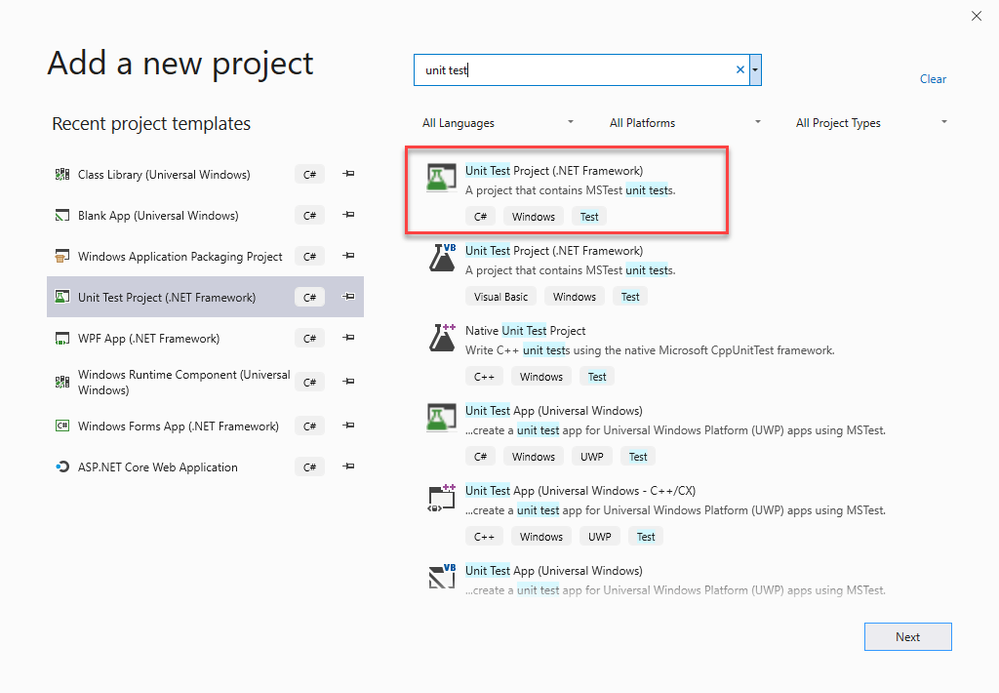
Task: Click the Windows tag on the VB Unit Test Project
Action: coord(574,297)
